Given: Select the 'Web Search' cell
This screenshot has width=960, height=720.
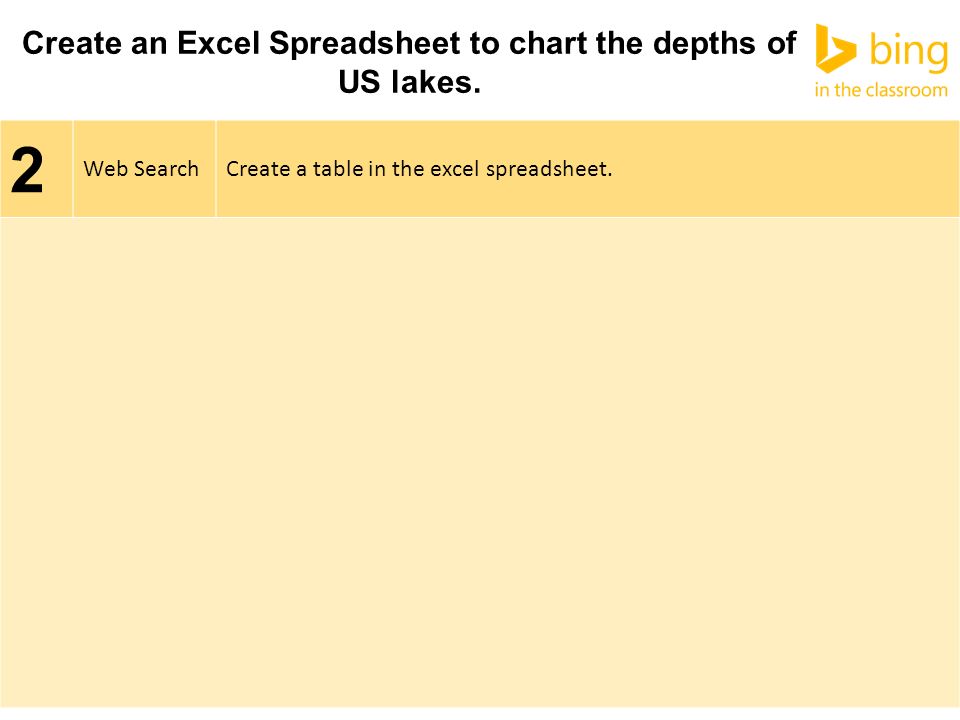Looking at the screenshot, I should (144, 169).
